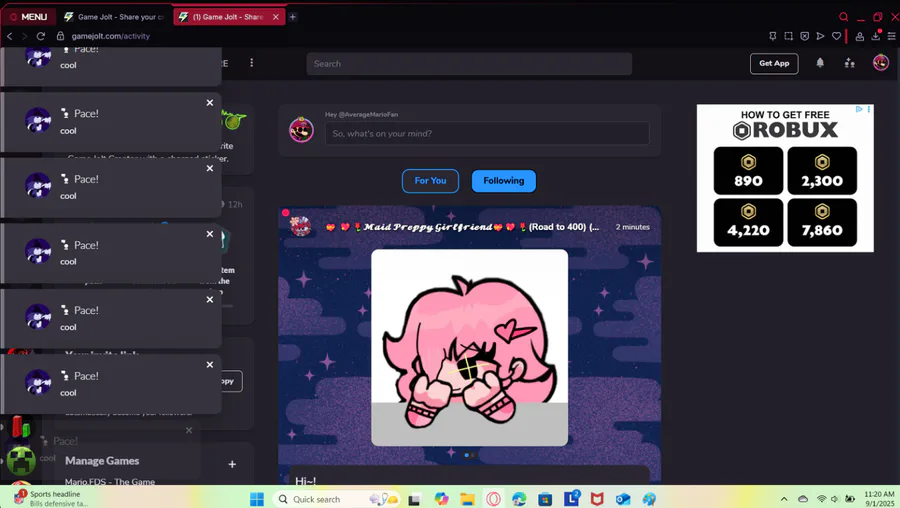Switch to the Following feed

tap(503, 181)
